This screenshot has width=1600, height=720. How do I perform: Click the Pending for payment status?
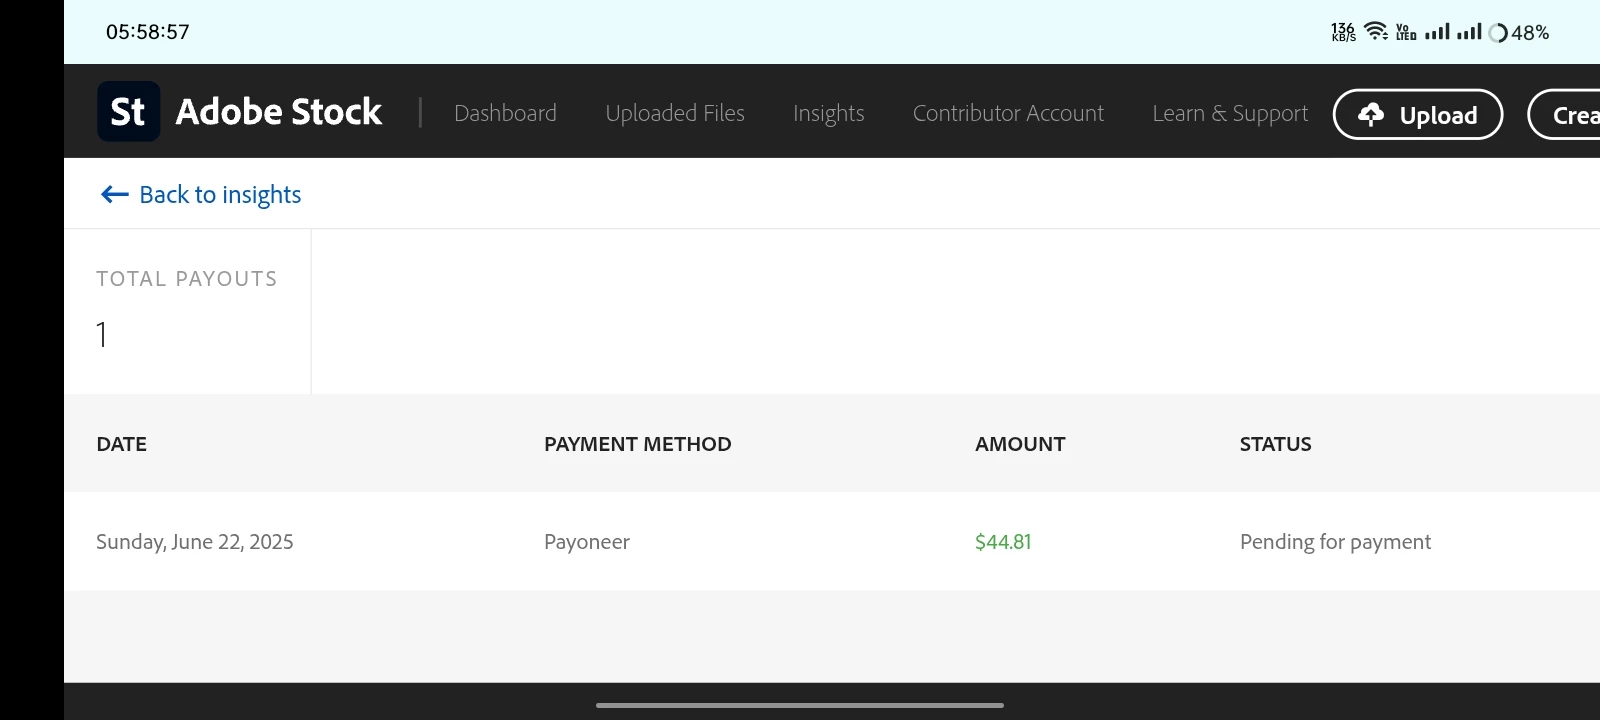[x=1335, y=542]
